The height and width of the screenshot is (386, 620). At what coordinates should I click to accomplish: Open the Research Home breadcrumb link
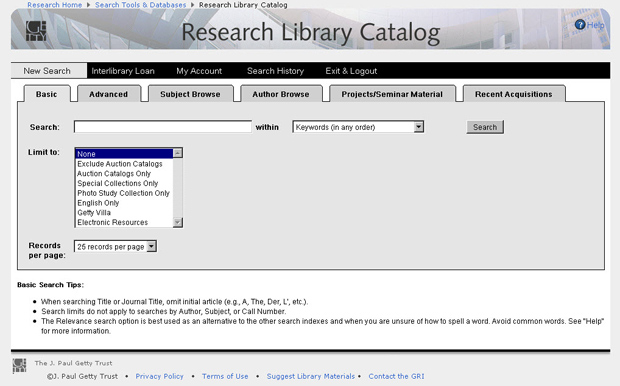click(x=55, y=5)
